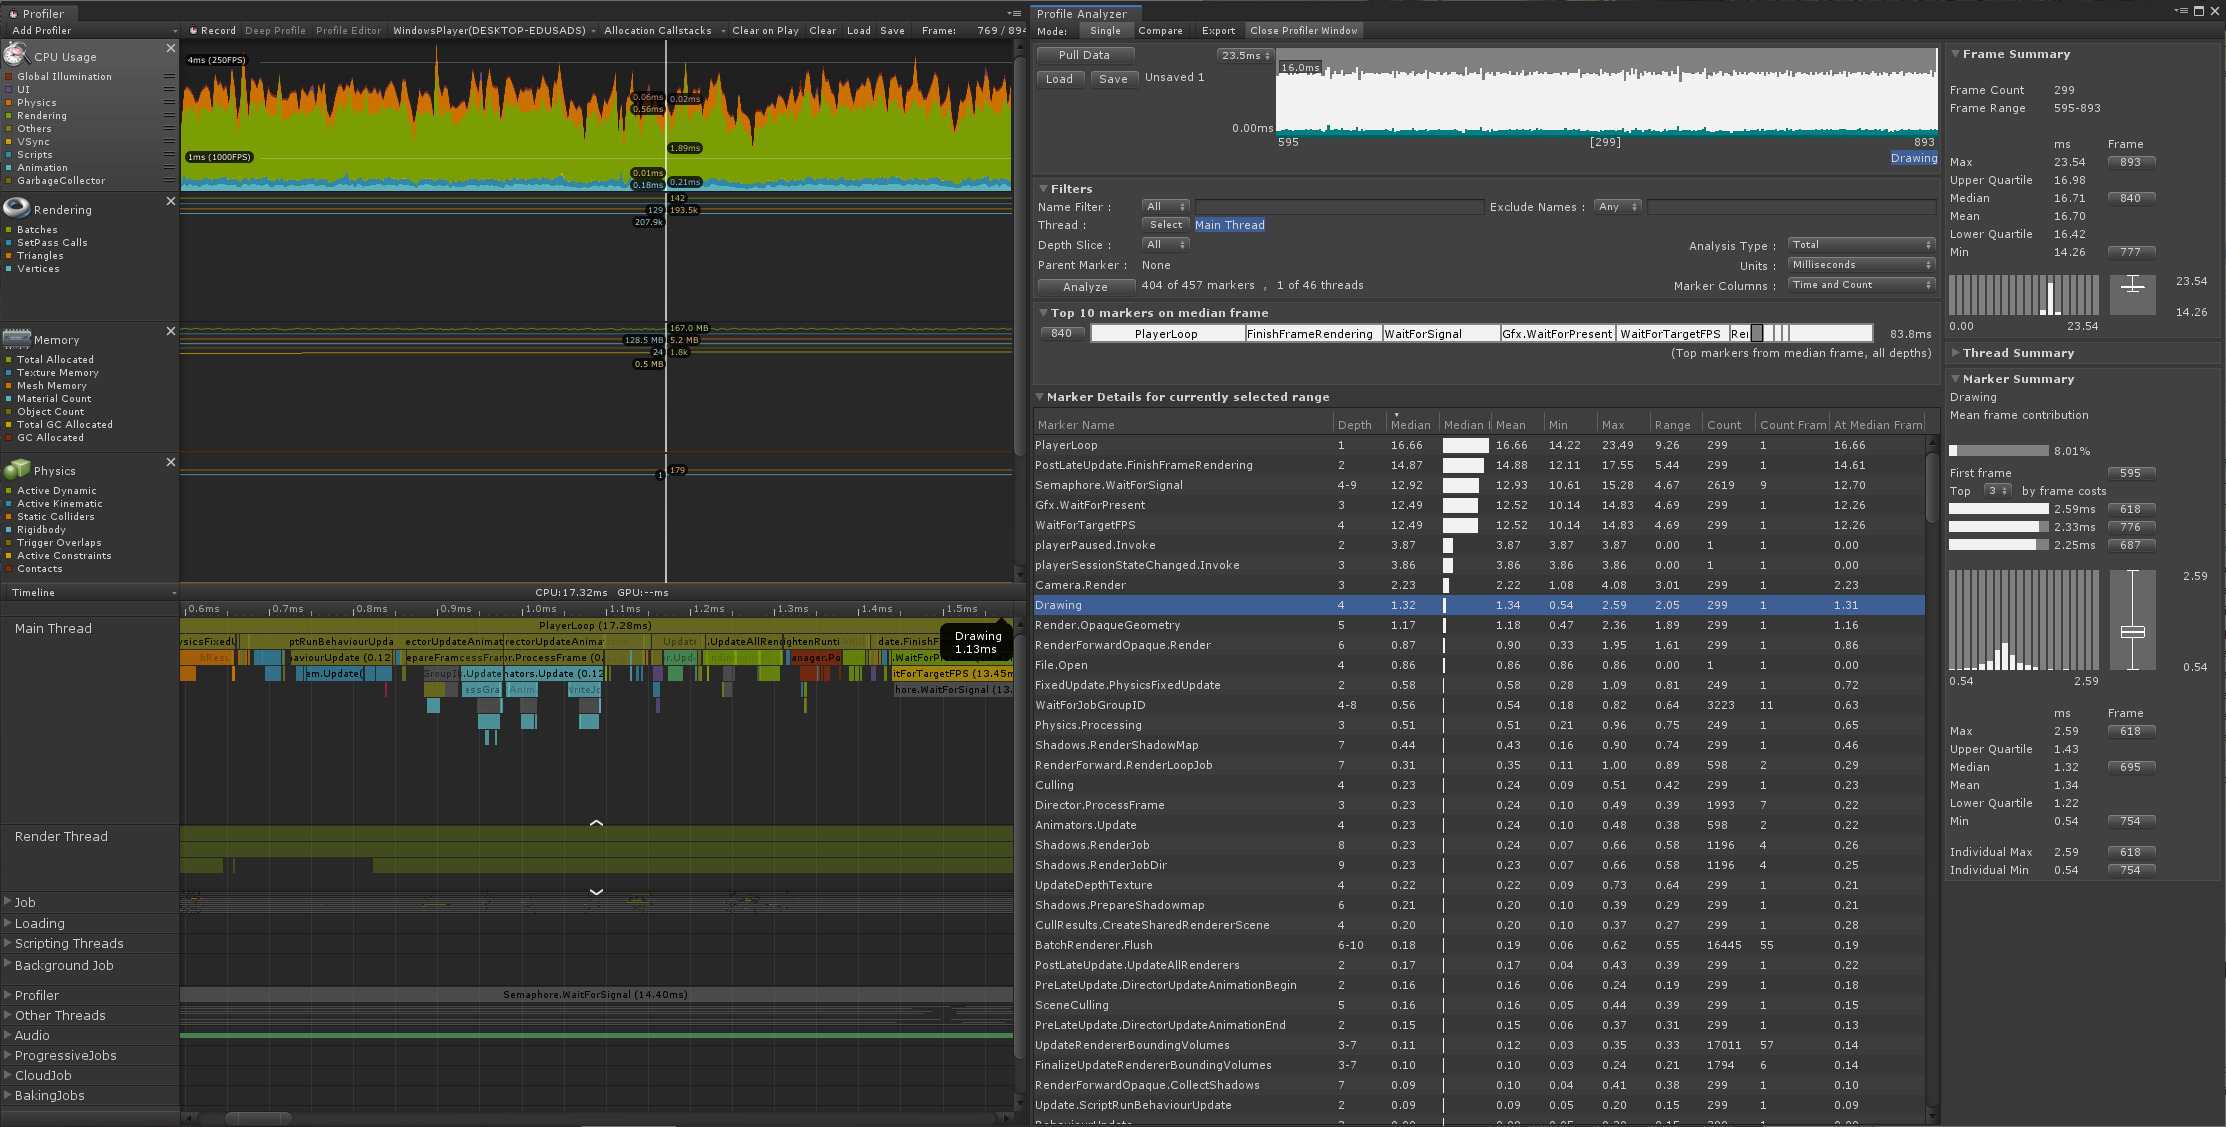Click the Memory module RAM chip icon
Screen dimensions: 2226x1127
(x=16, y=338)
